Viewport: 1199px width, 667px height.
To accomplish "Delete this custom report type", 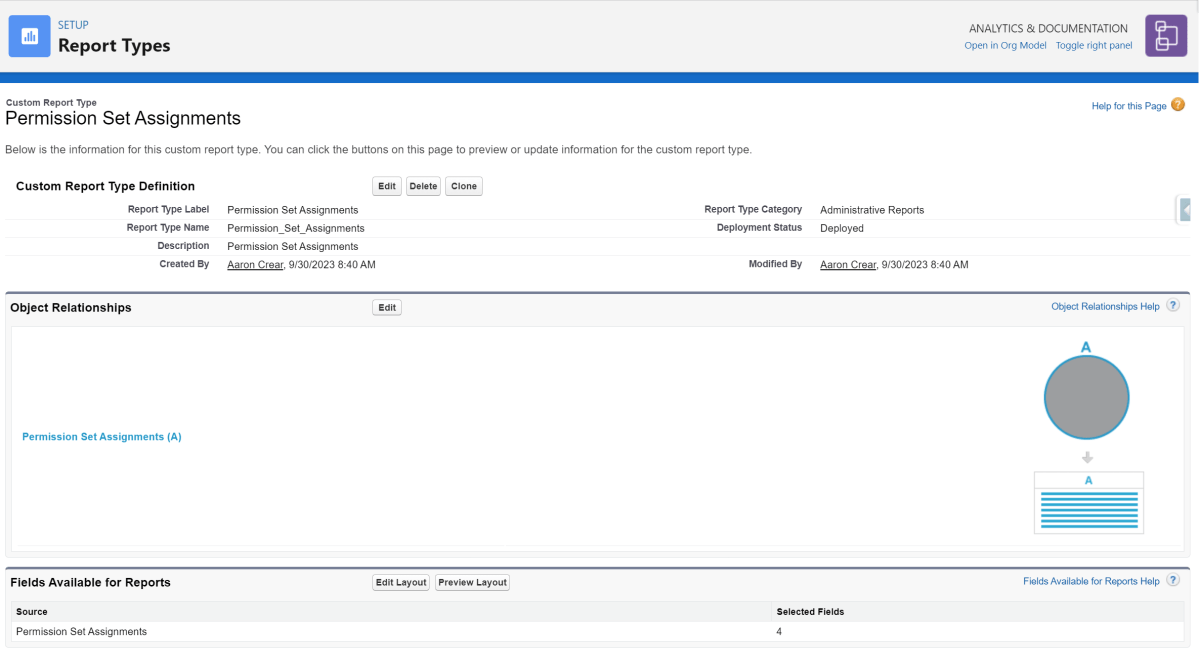I will [423, 185].
